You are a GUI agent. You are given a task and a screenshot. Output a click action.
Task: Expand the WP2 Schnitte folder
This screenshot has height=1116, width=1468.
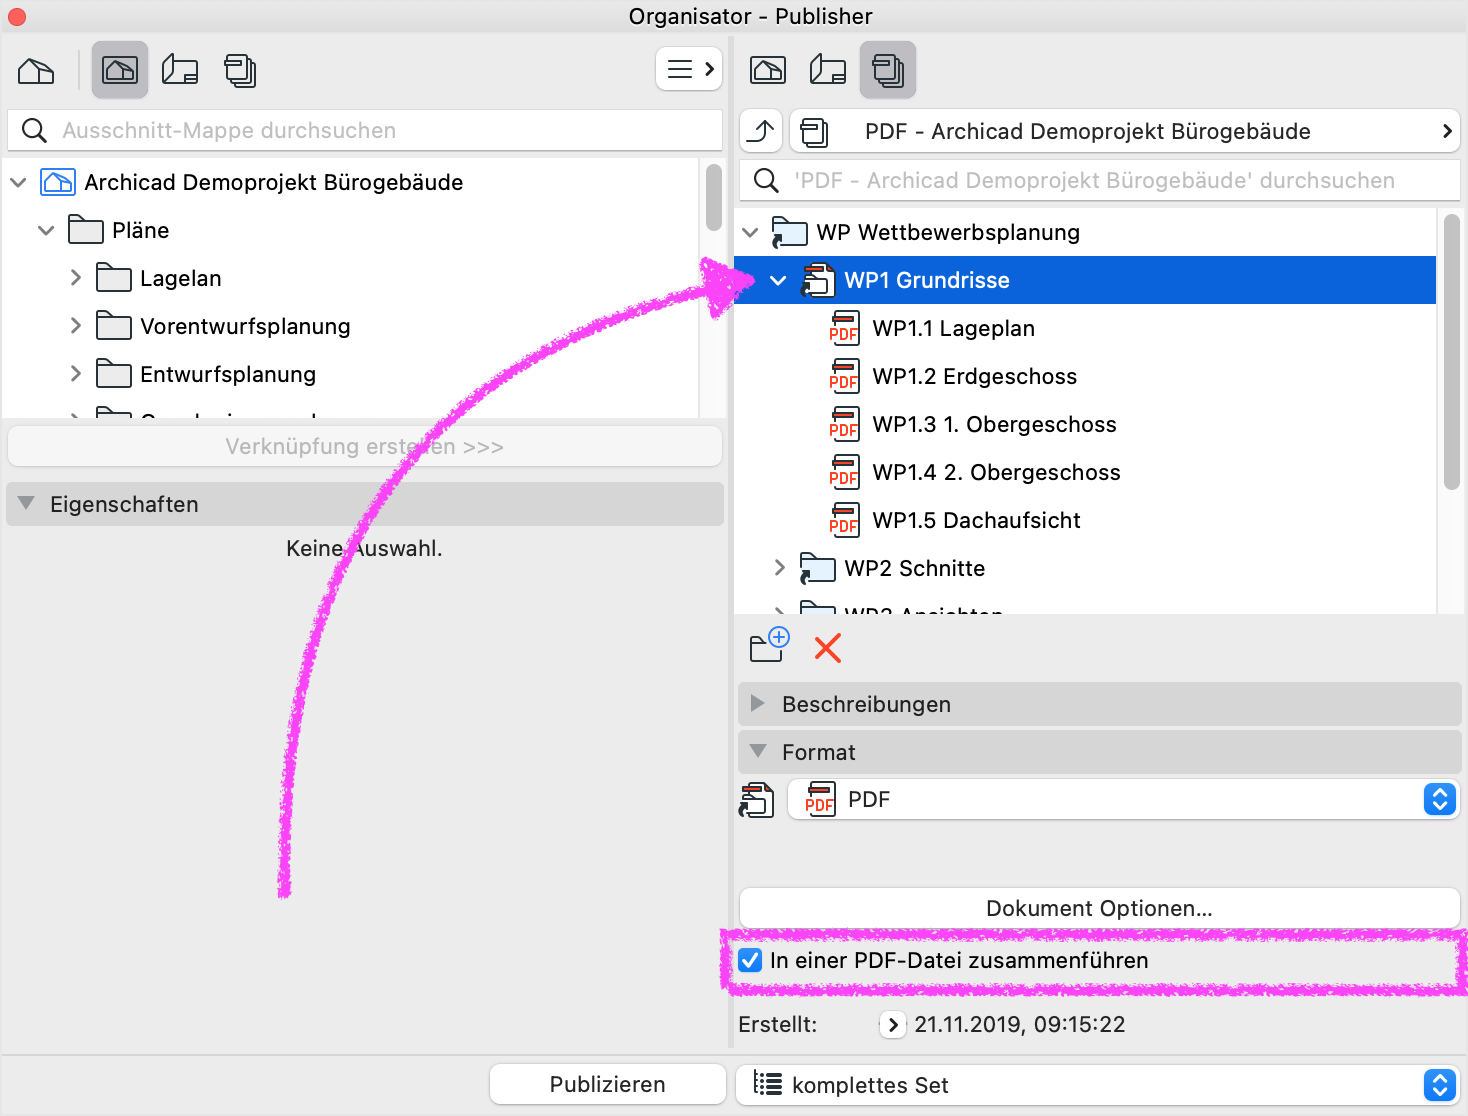[779, 568]
